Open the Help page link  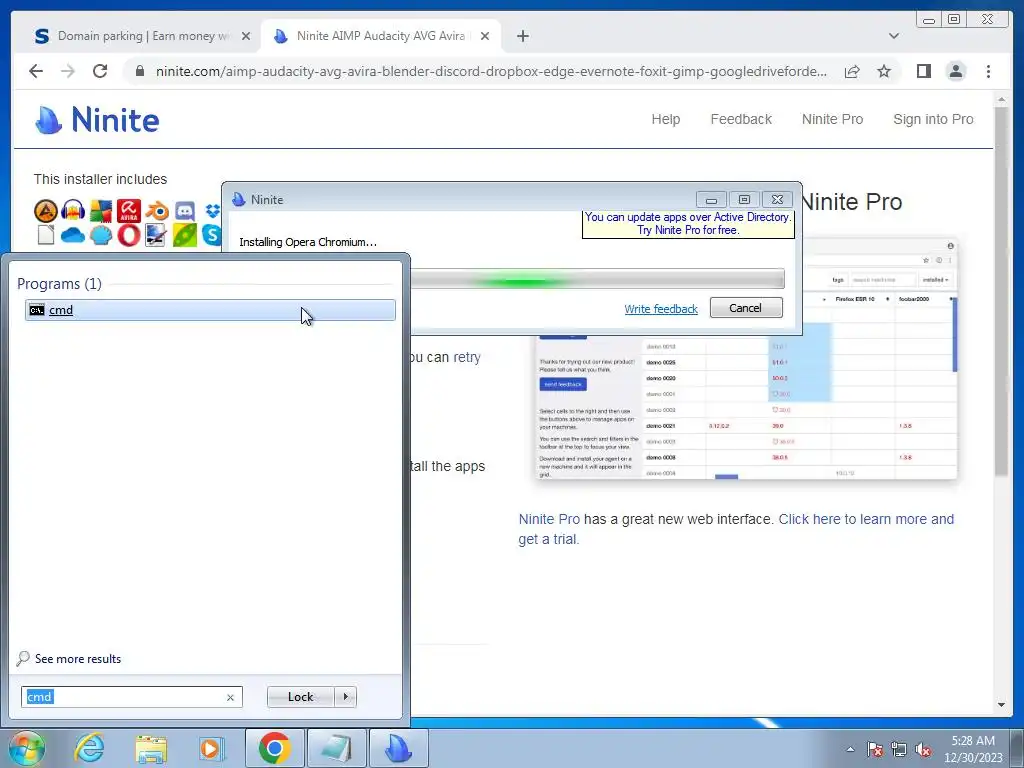665,120
